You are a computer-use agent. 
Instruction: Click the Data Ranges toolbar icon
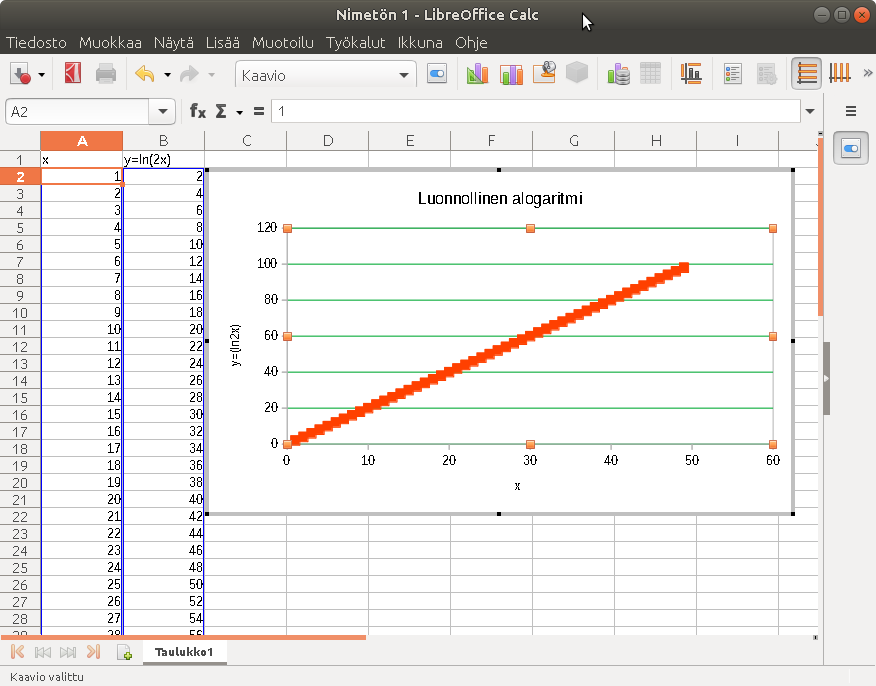tap(620, 74)
